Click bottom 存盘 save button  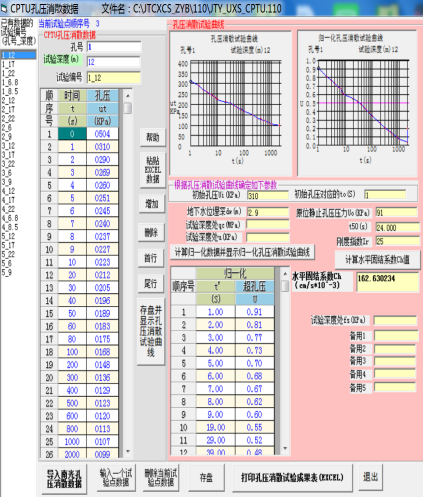point(206,478)
